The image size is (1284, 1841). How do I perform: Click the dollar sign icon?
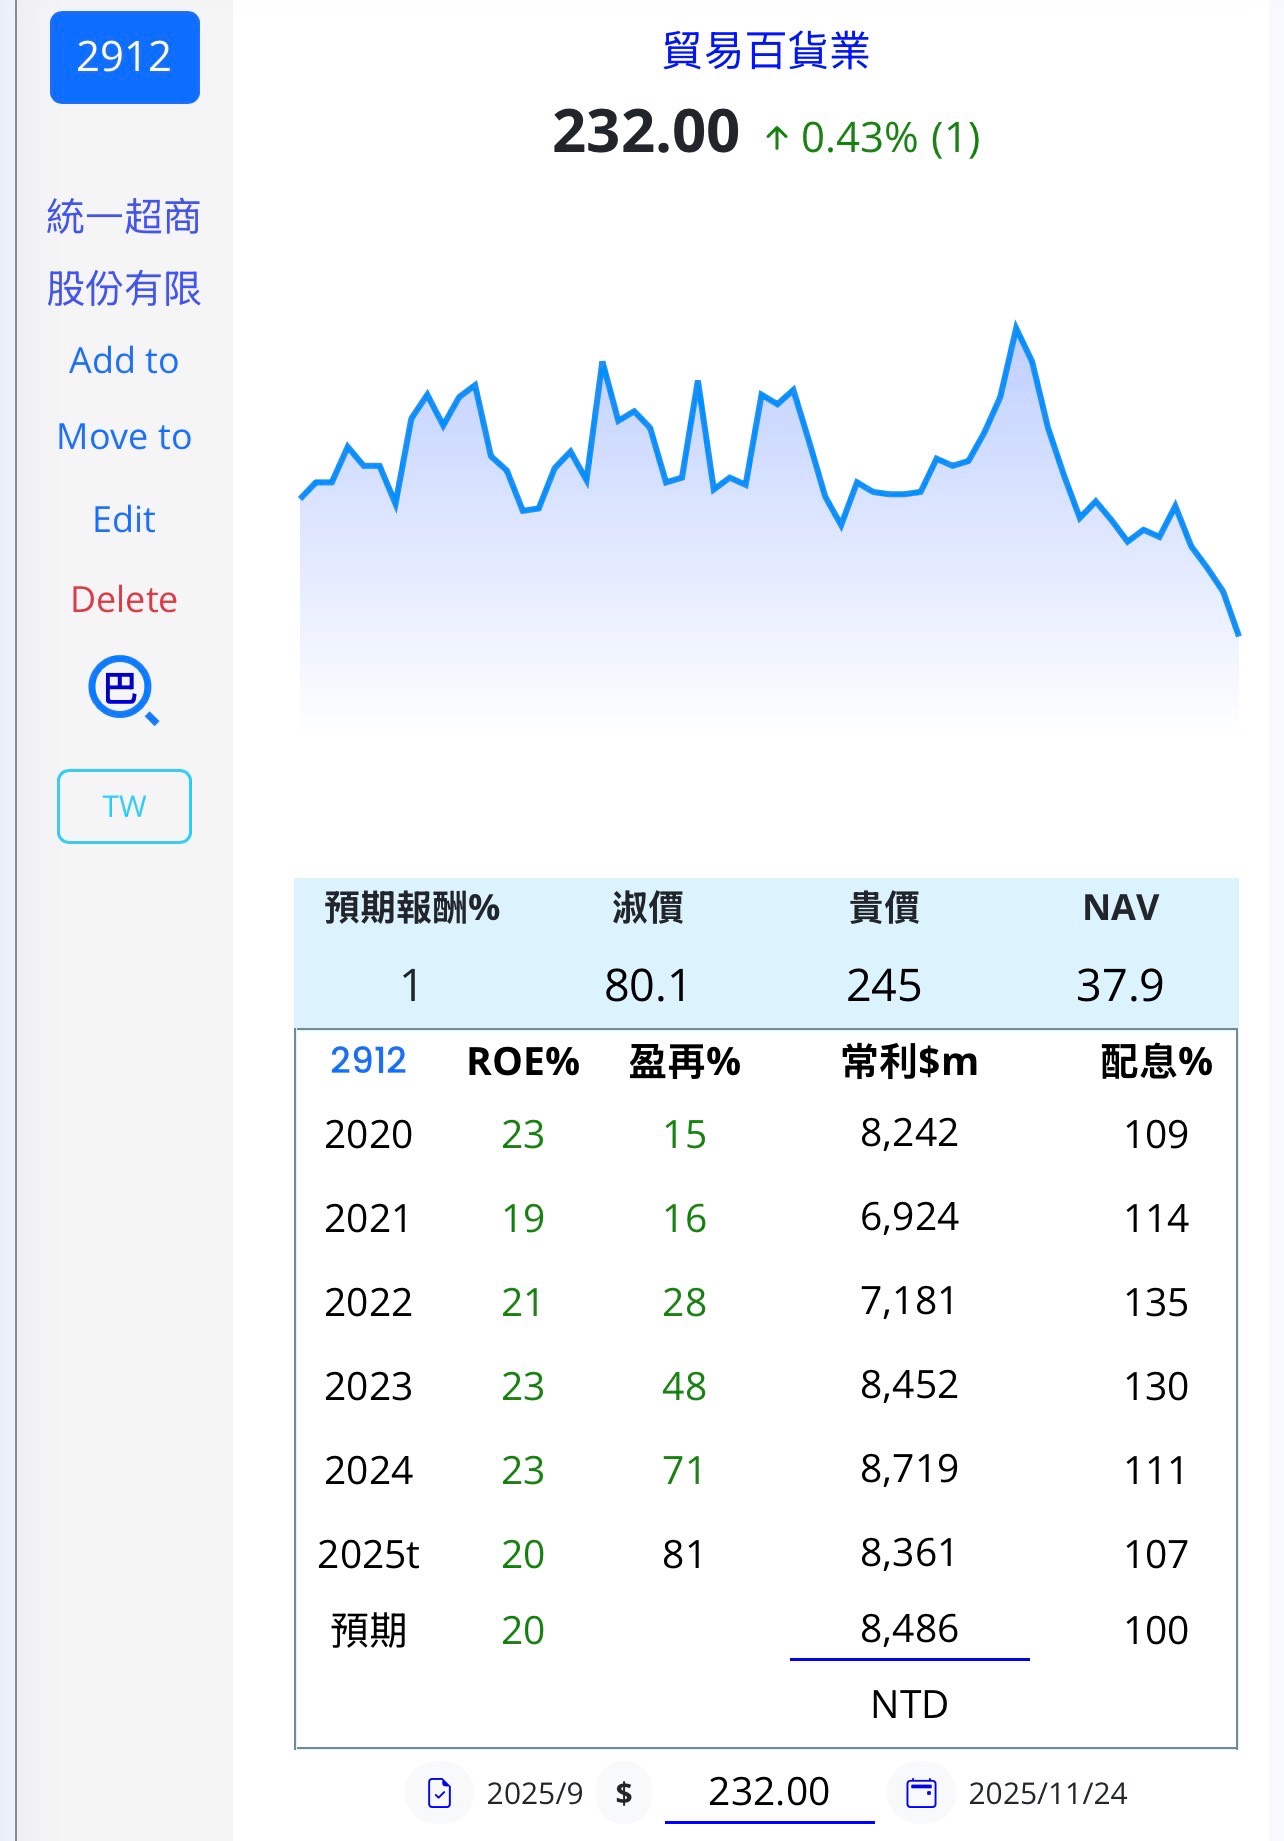[x=624, y=1793]
